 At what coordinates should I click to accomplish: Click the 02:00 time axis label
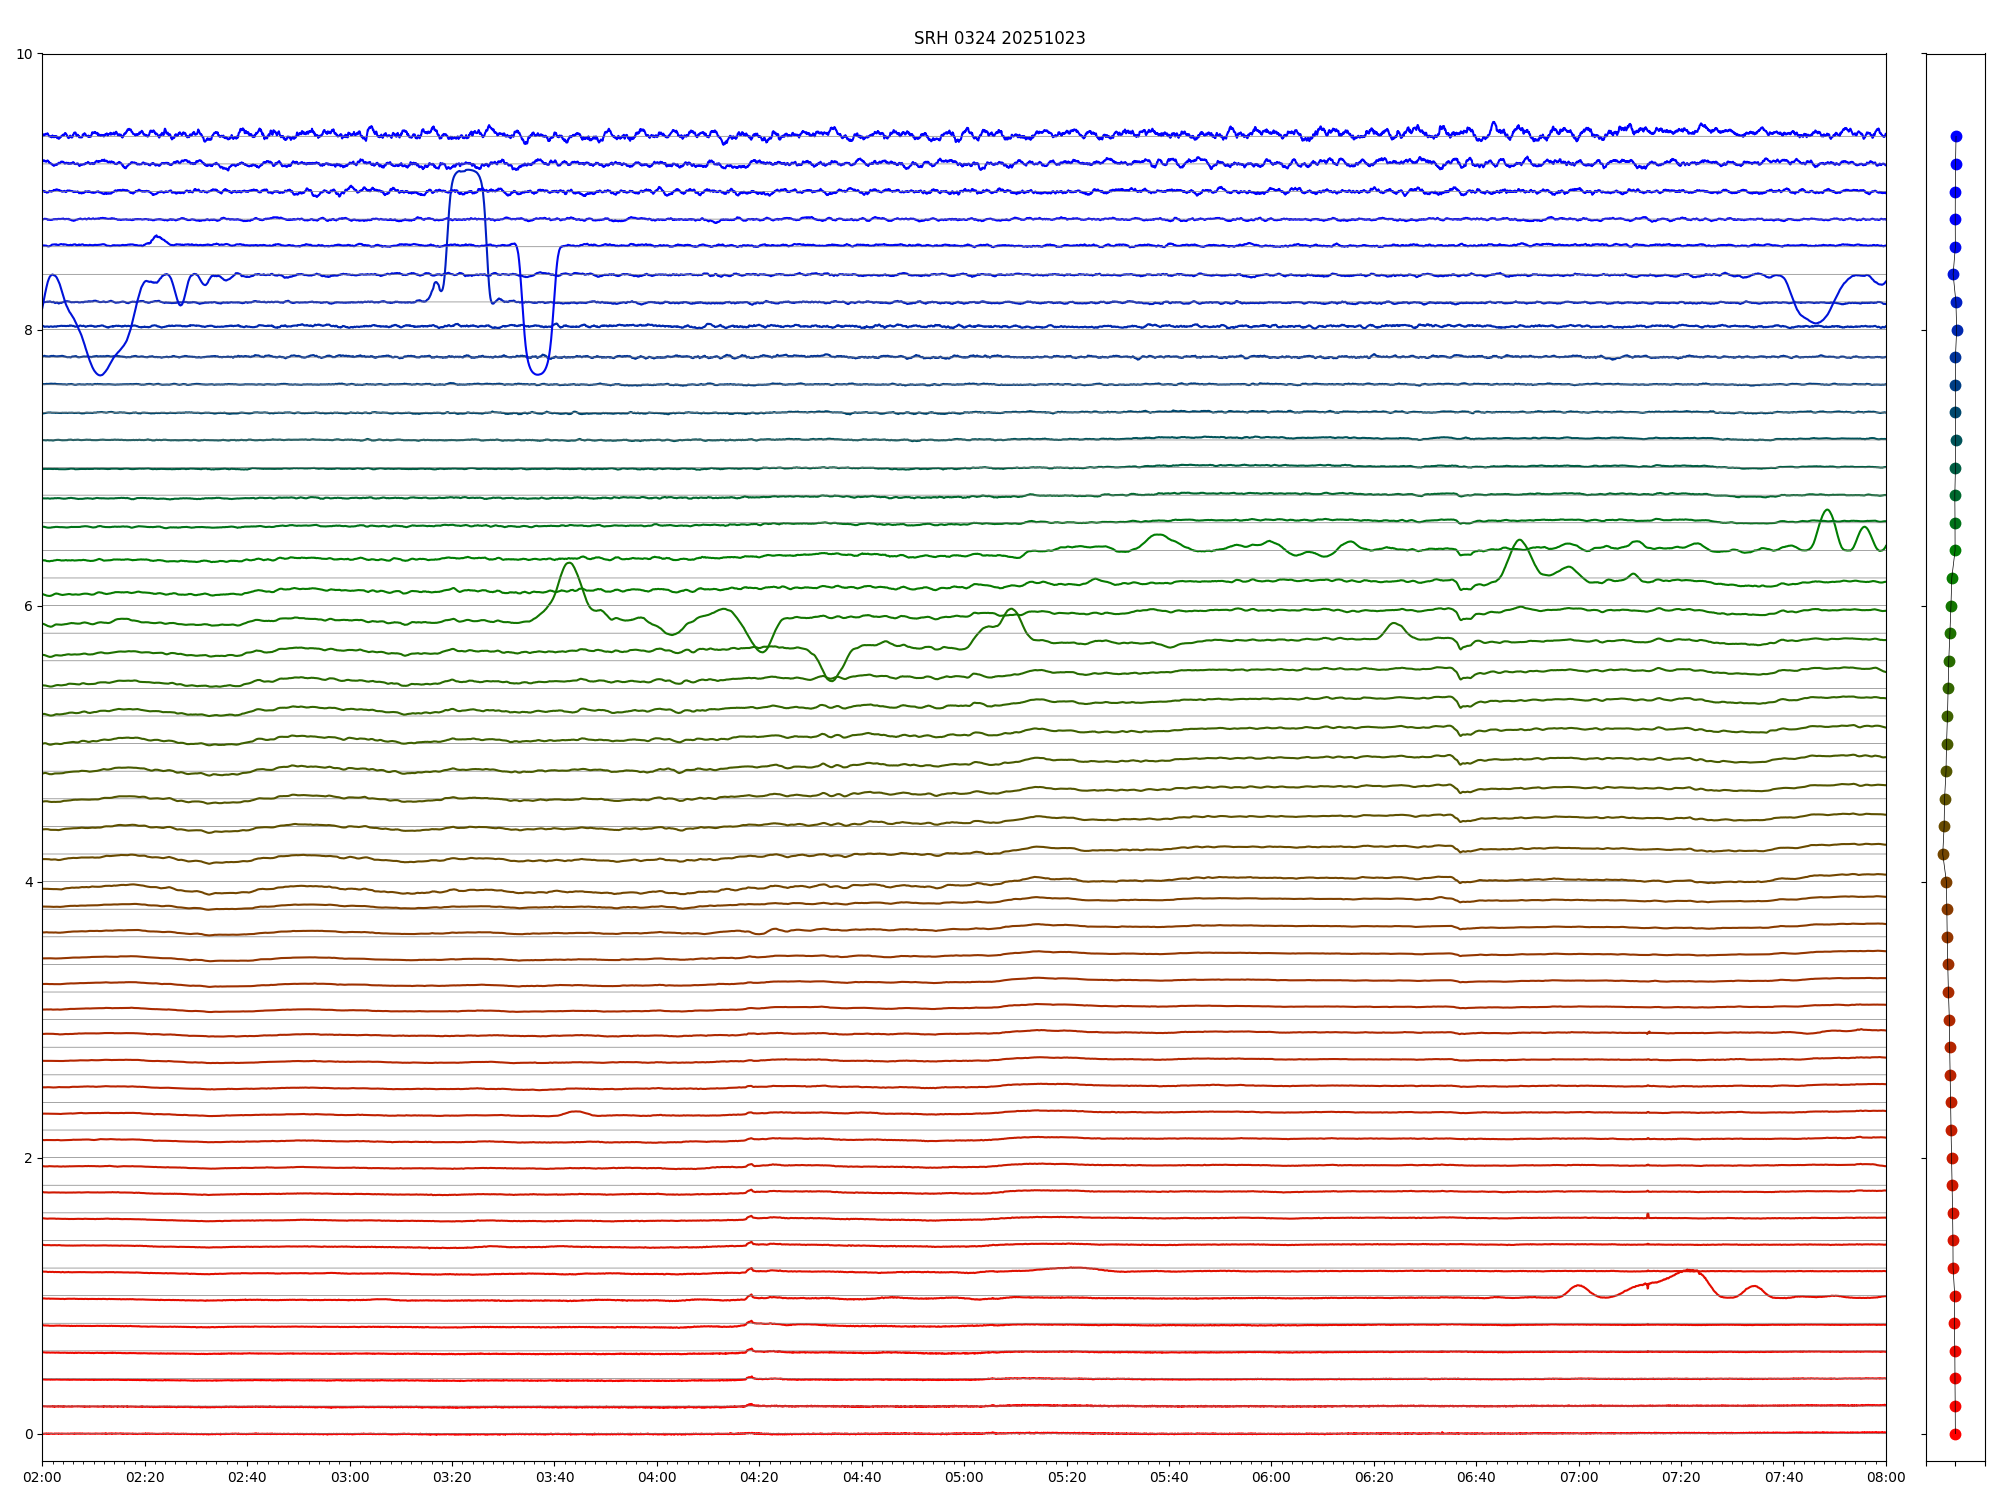[42, 1477]
